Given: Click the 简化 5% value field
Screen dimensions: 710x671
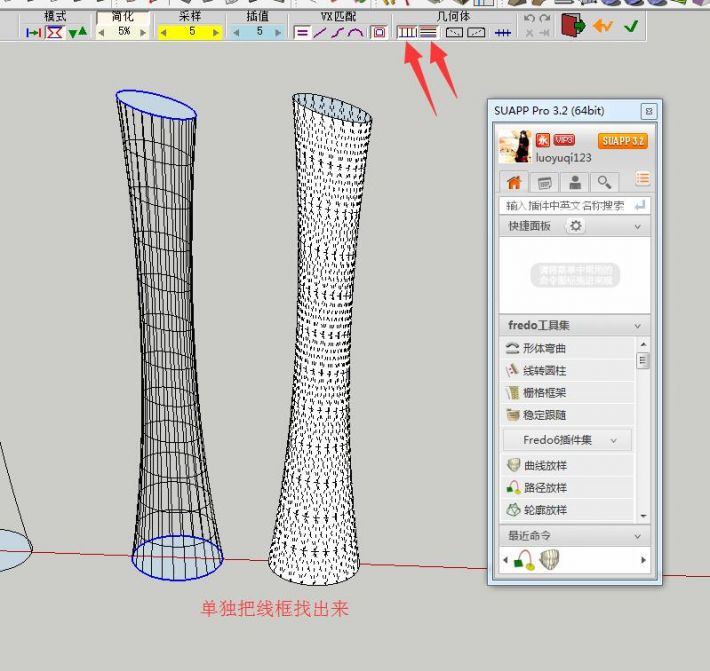Looking at the screenshot, I should [x=123, y=32].
